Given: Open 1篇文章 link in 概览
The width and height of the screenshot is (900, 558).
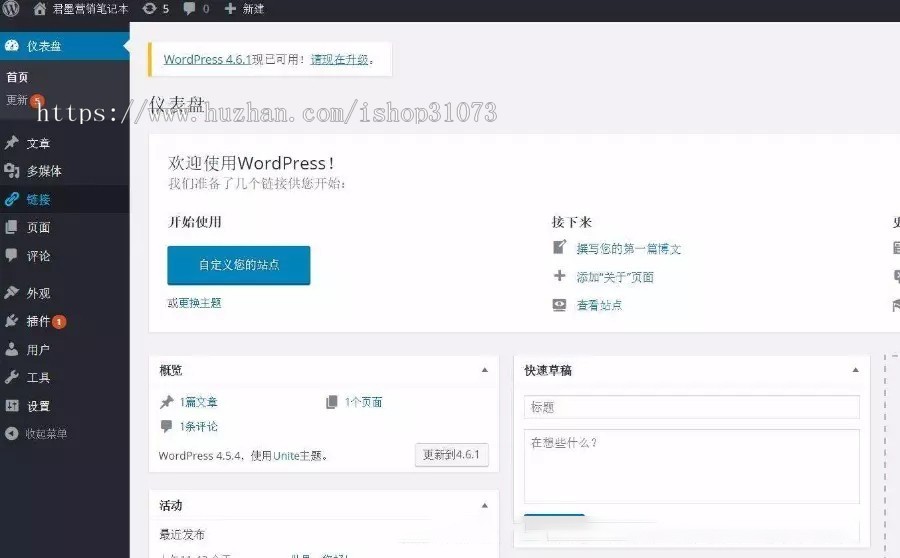Looking at the screenshot, I should [x=199, y=402].
